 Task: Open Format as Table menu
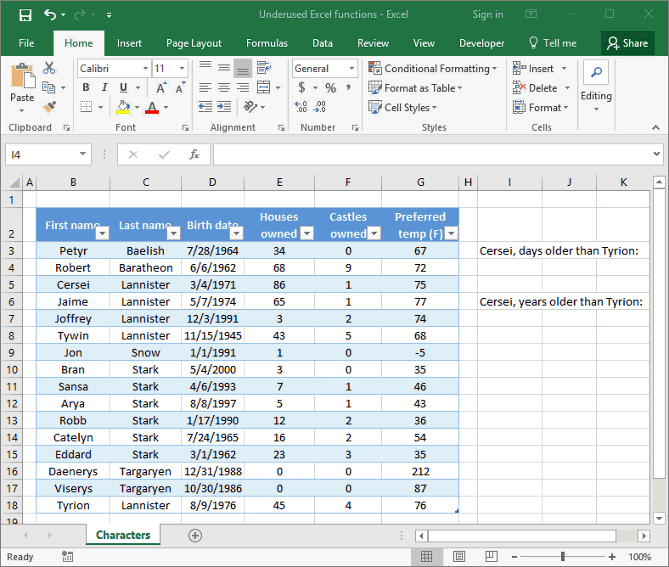(x=416, y=88)
